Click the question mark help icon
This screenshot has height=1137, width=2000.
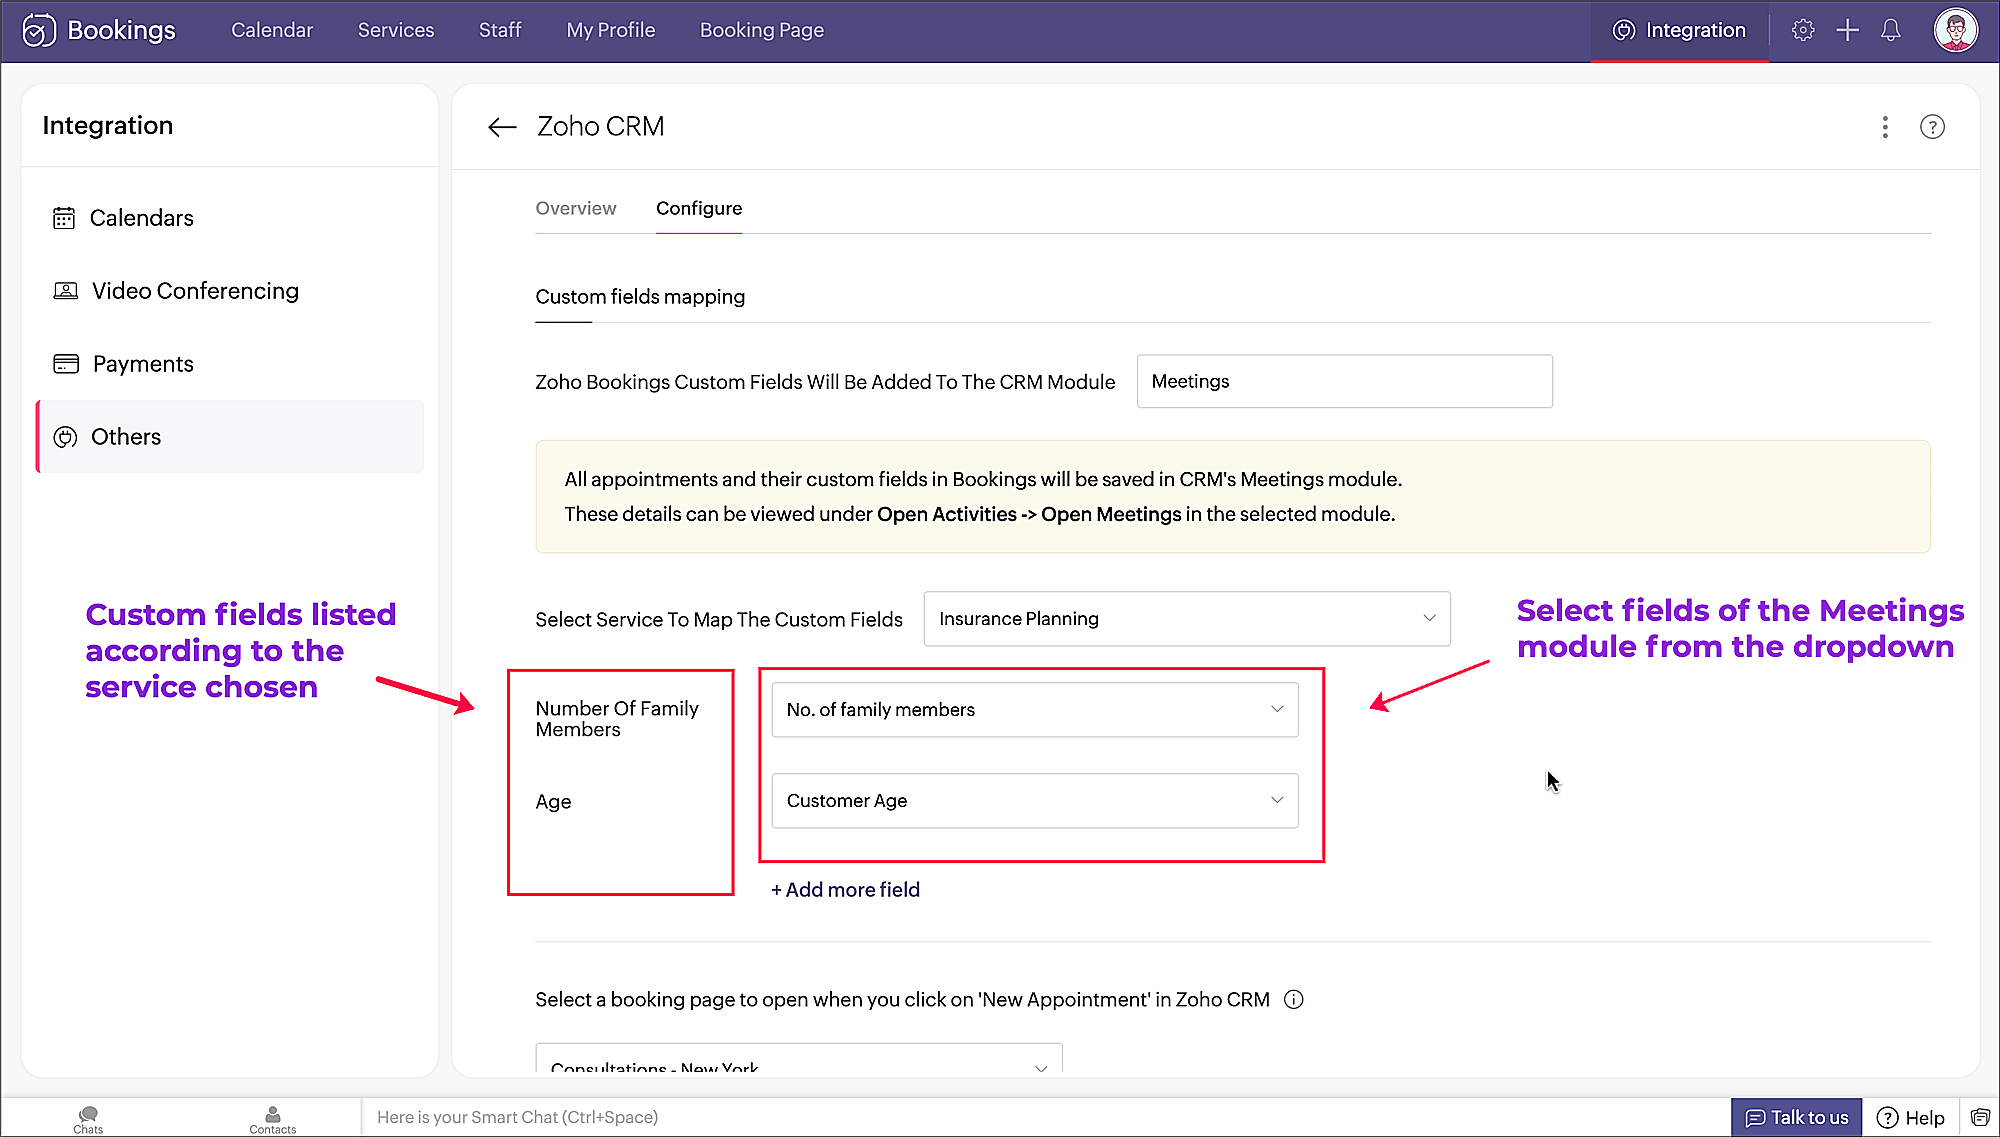pyautogui.click(x=1932, y=127)
